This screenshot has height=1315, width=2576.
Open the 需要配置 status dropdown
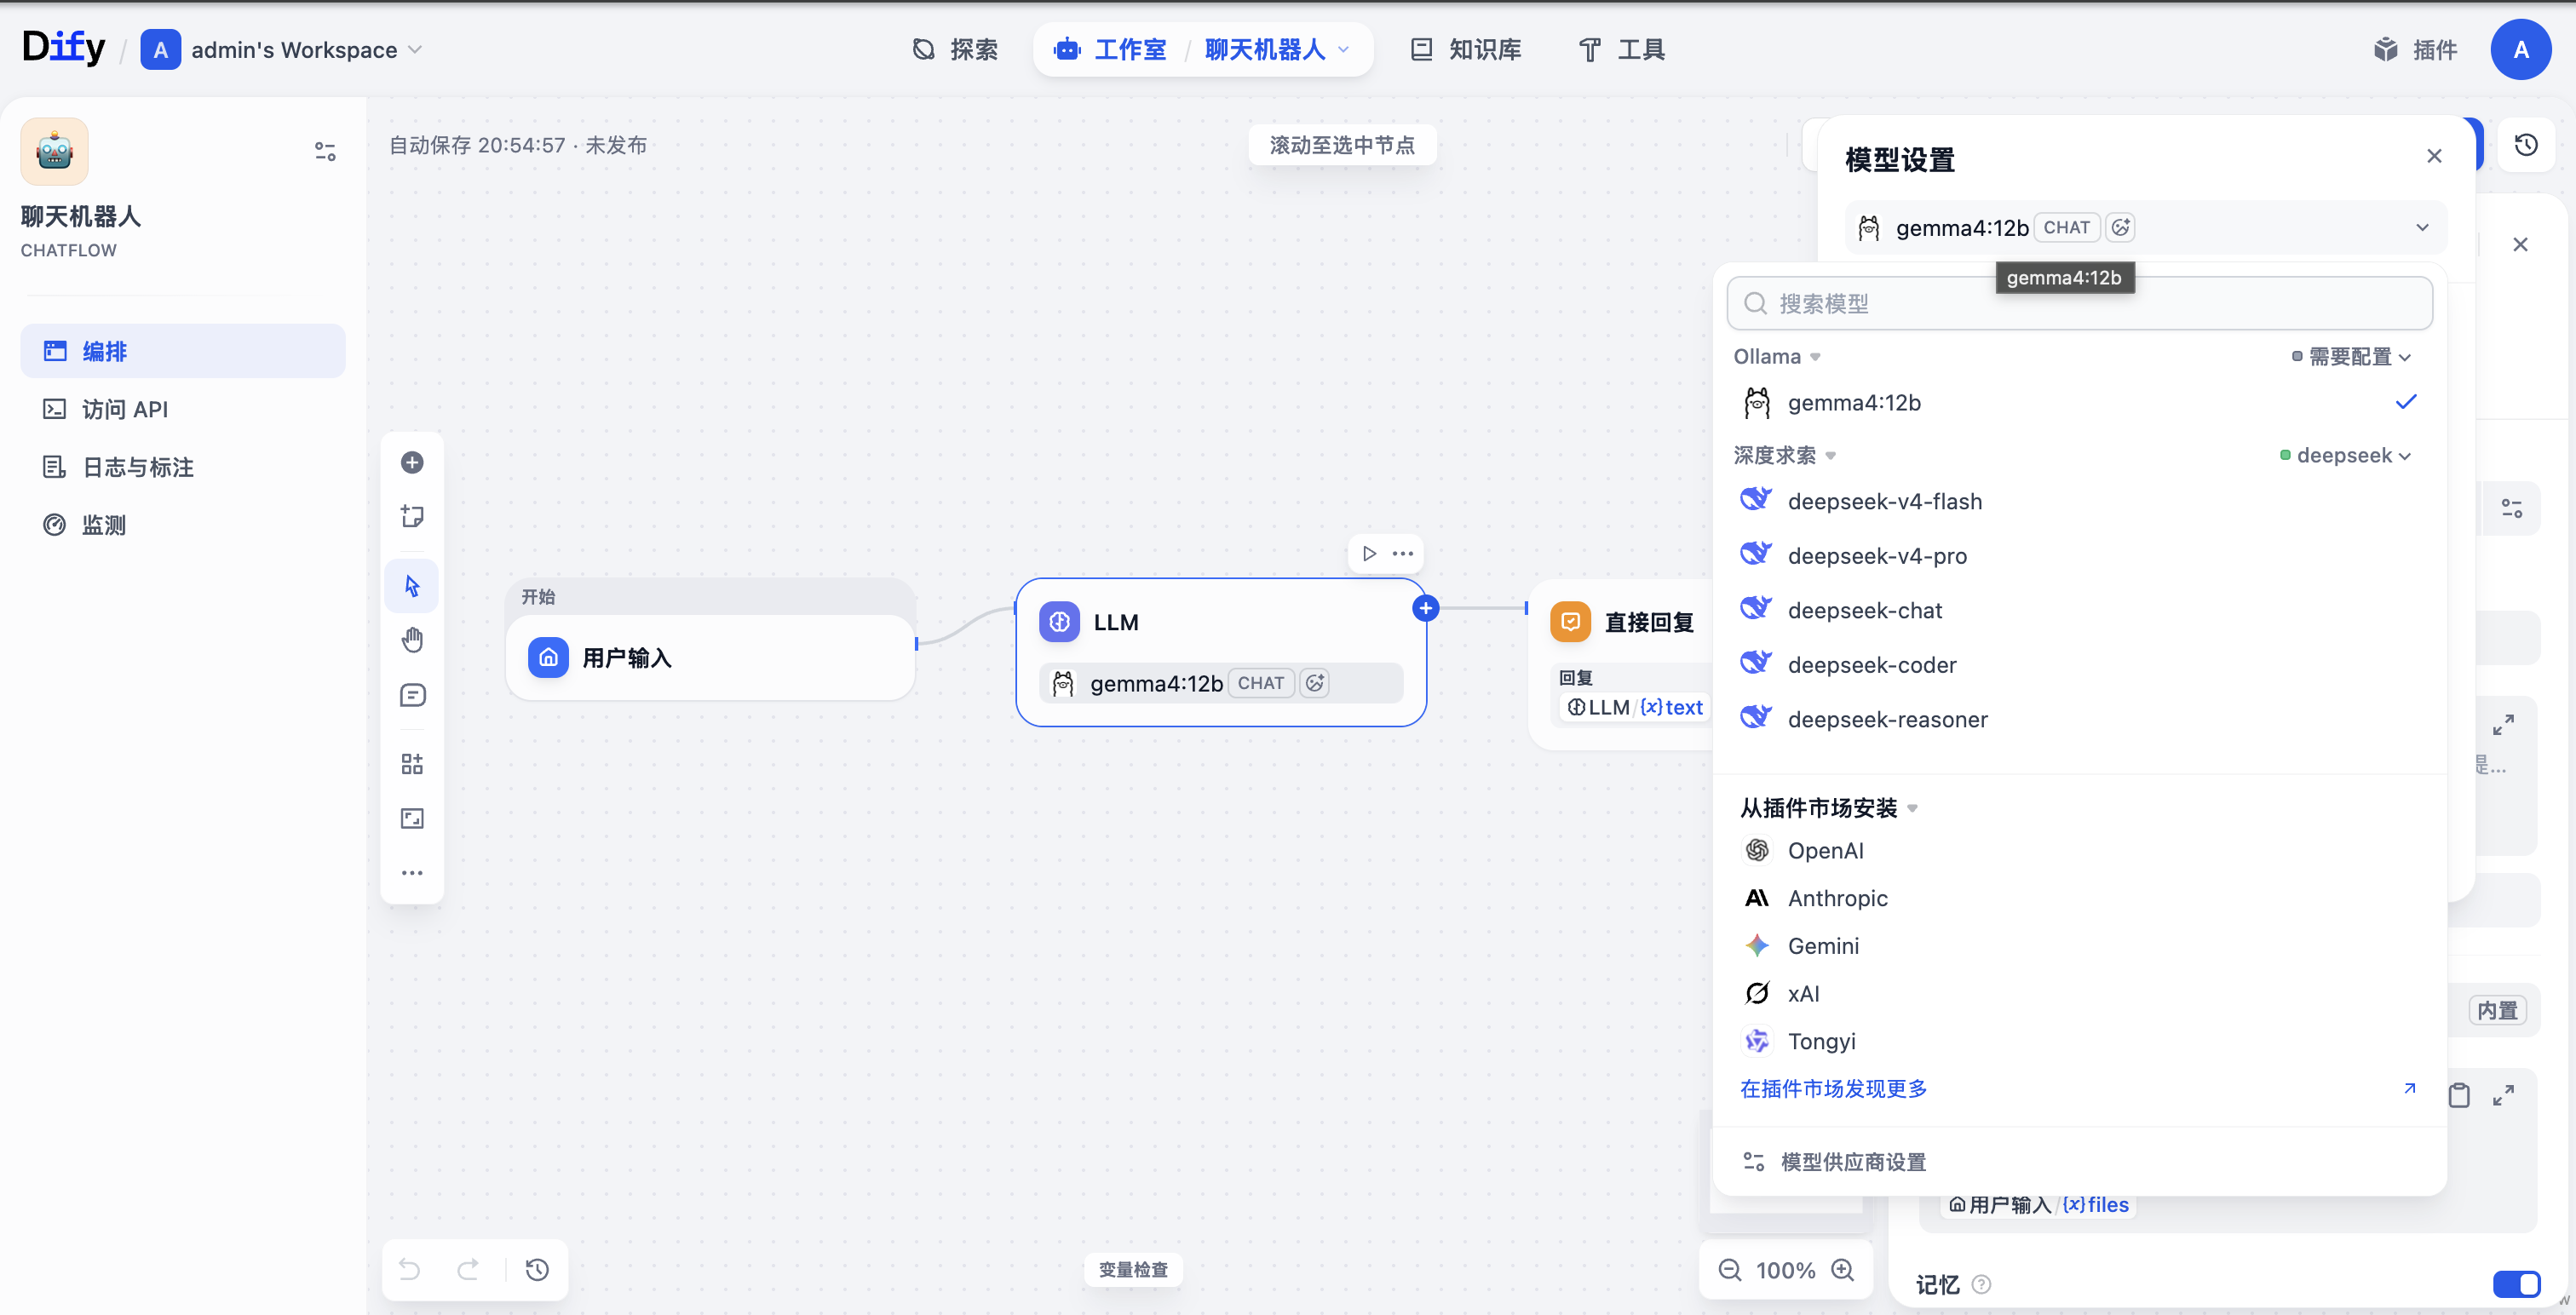point(2351,356)
